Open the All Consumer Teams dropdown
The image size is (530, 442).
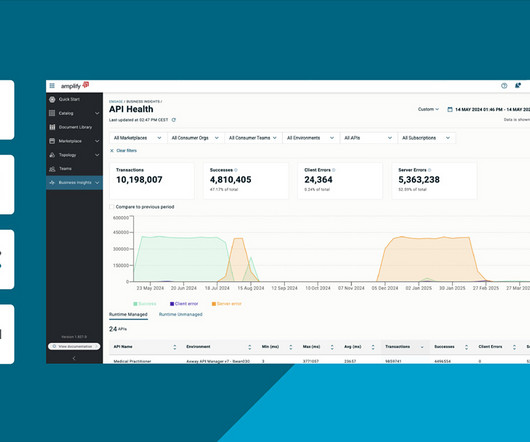[253, 138]
